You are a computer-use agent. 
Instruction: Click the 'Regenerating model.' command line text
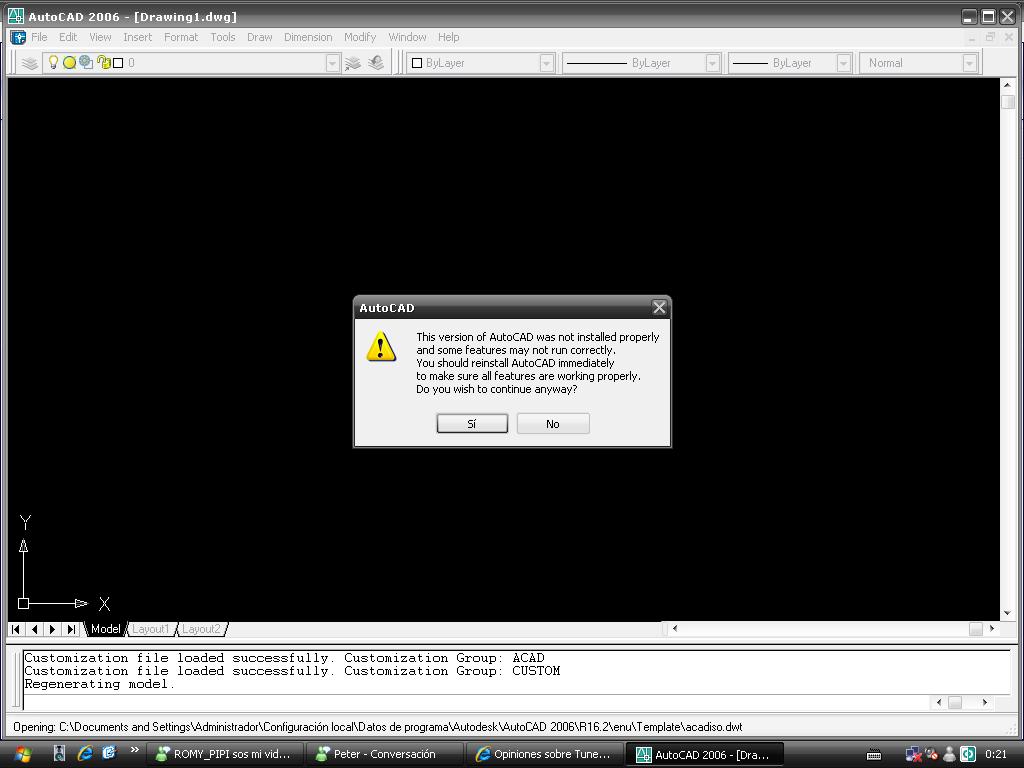tap(100, 684)
